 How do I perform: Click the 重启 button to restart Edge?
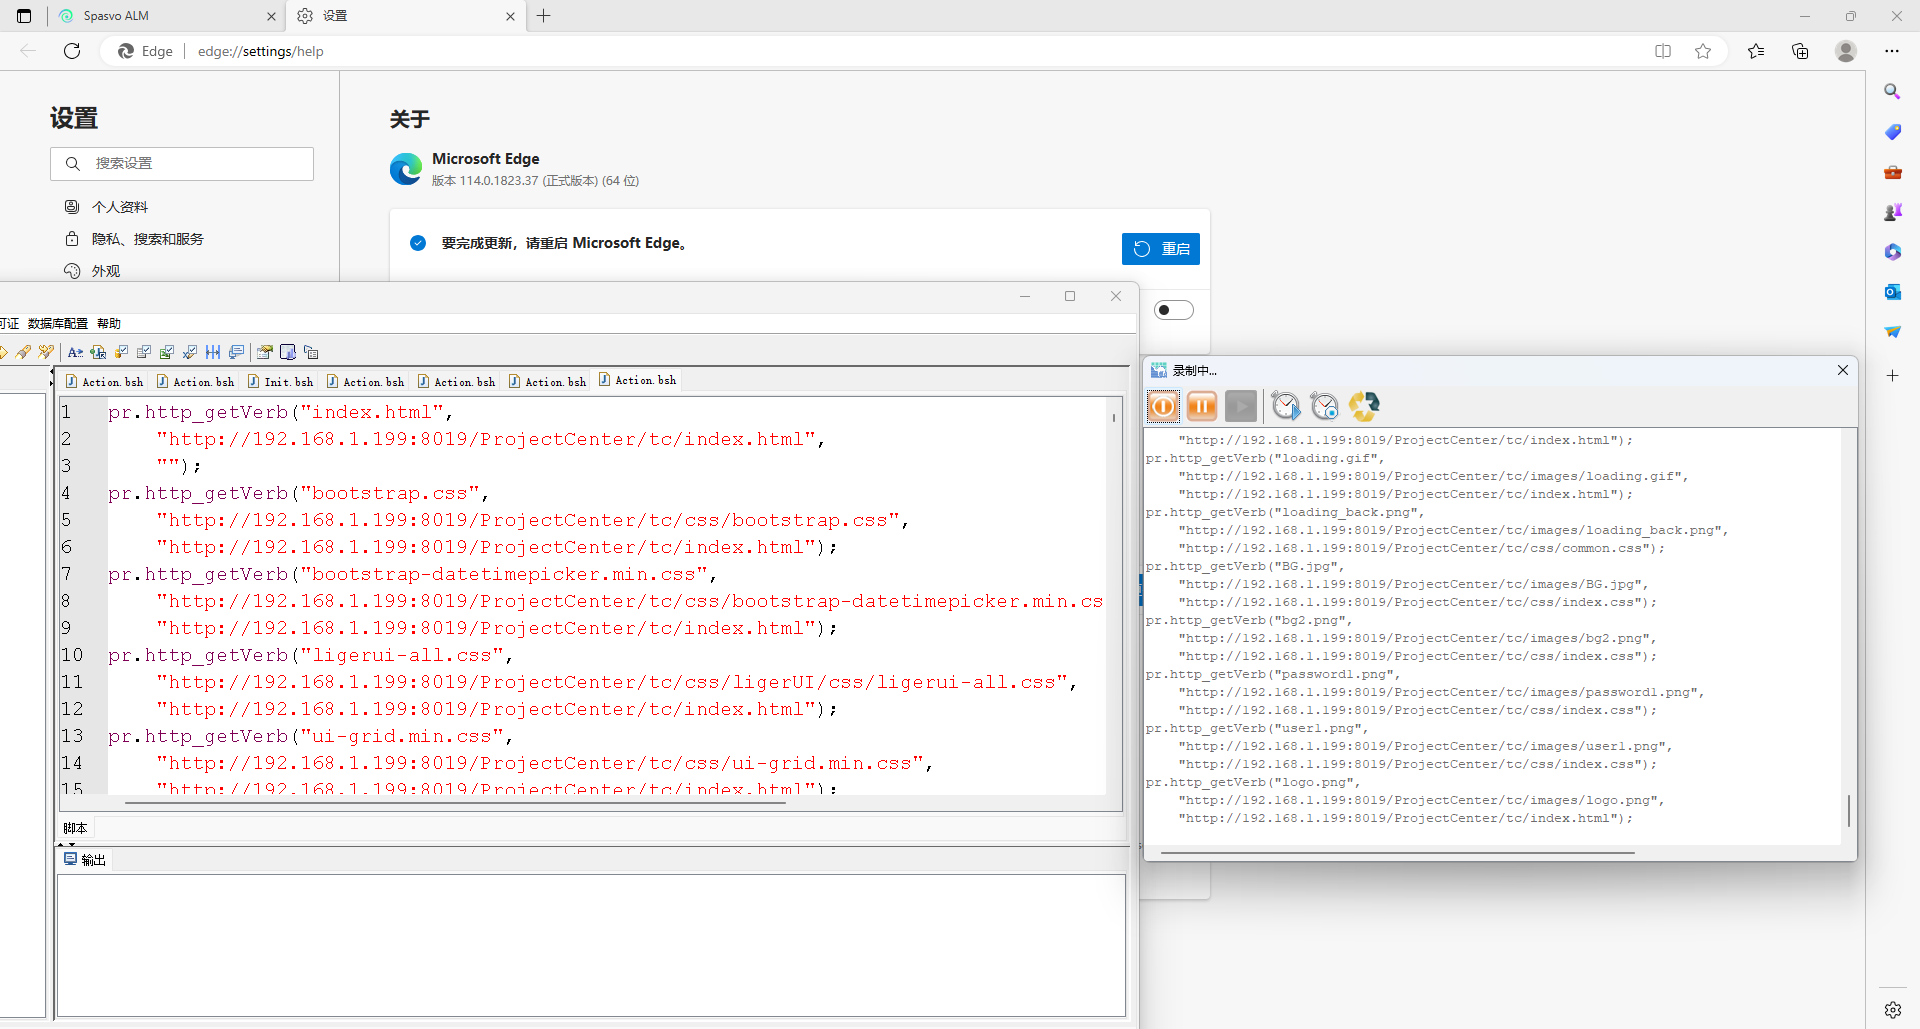click(1160, 249)
